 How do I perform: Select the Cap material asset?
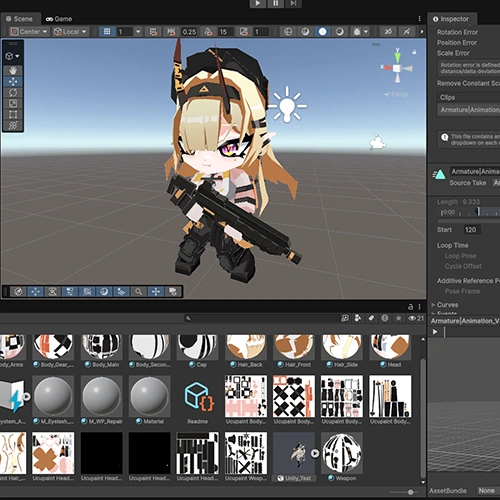[x=198, y=351]
